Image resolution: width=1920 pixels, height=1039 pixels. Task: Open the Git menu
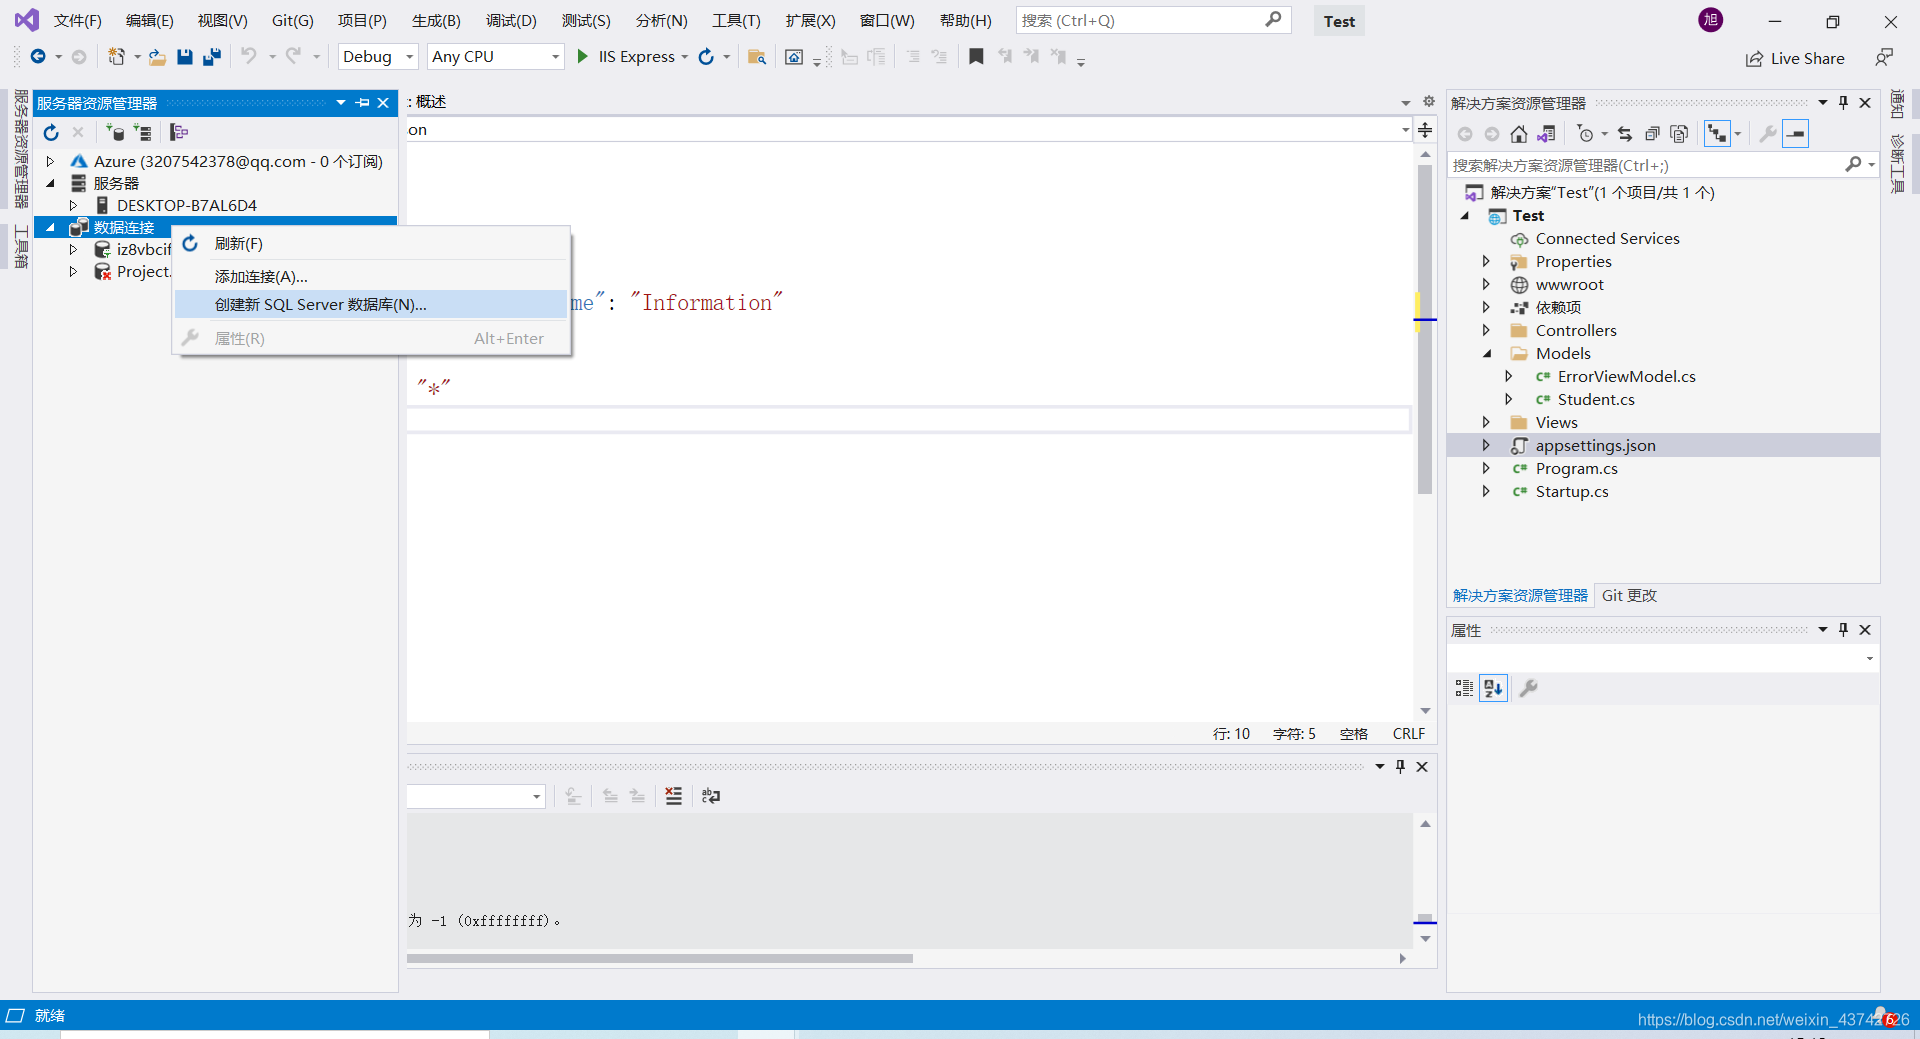point(292,20)
